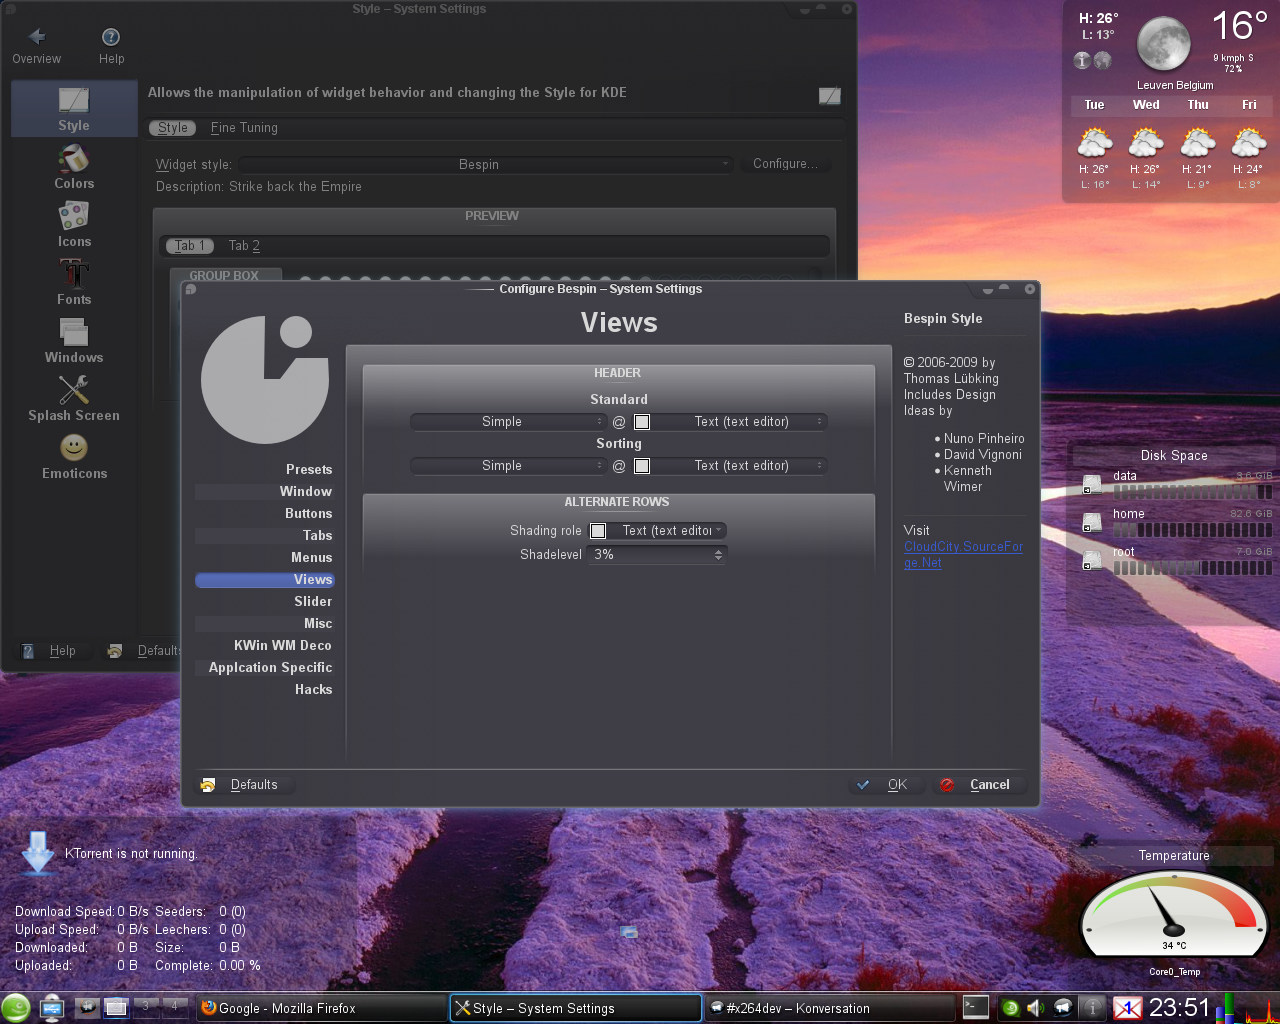
Task: Open the volume speaker tray icon
Action: point(1036,1008)
